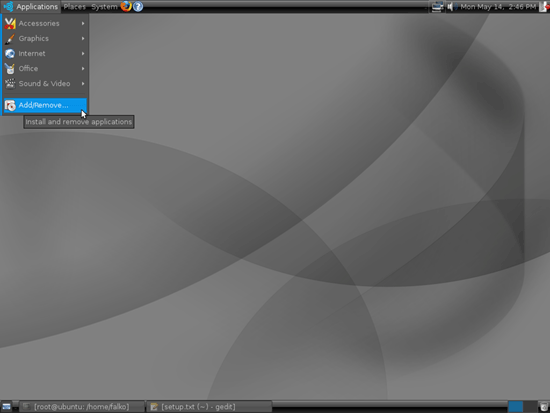This screenshot has width=550, height=413.
Task: Switch to setup.txt gedit window
Action: coord(209,407)
